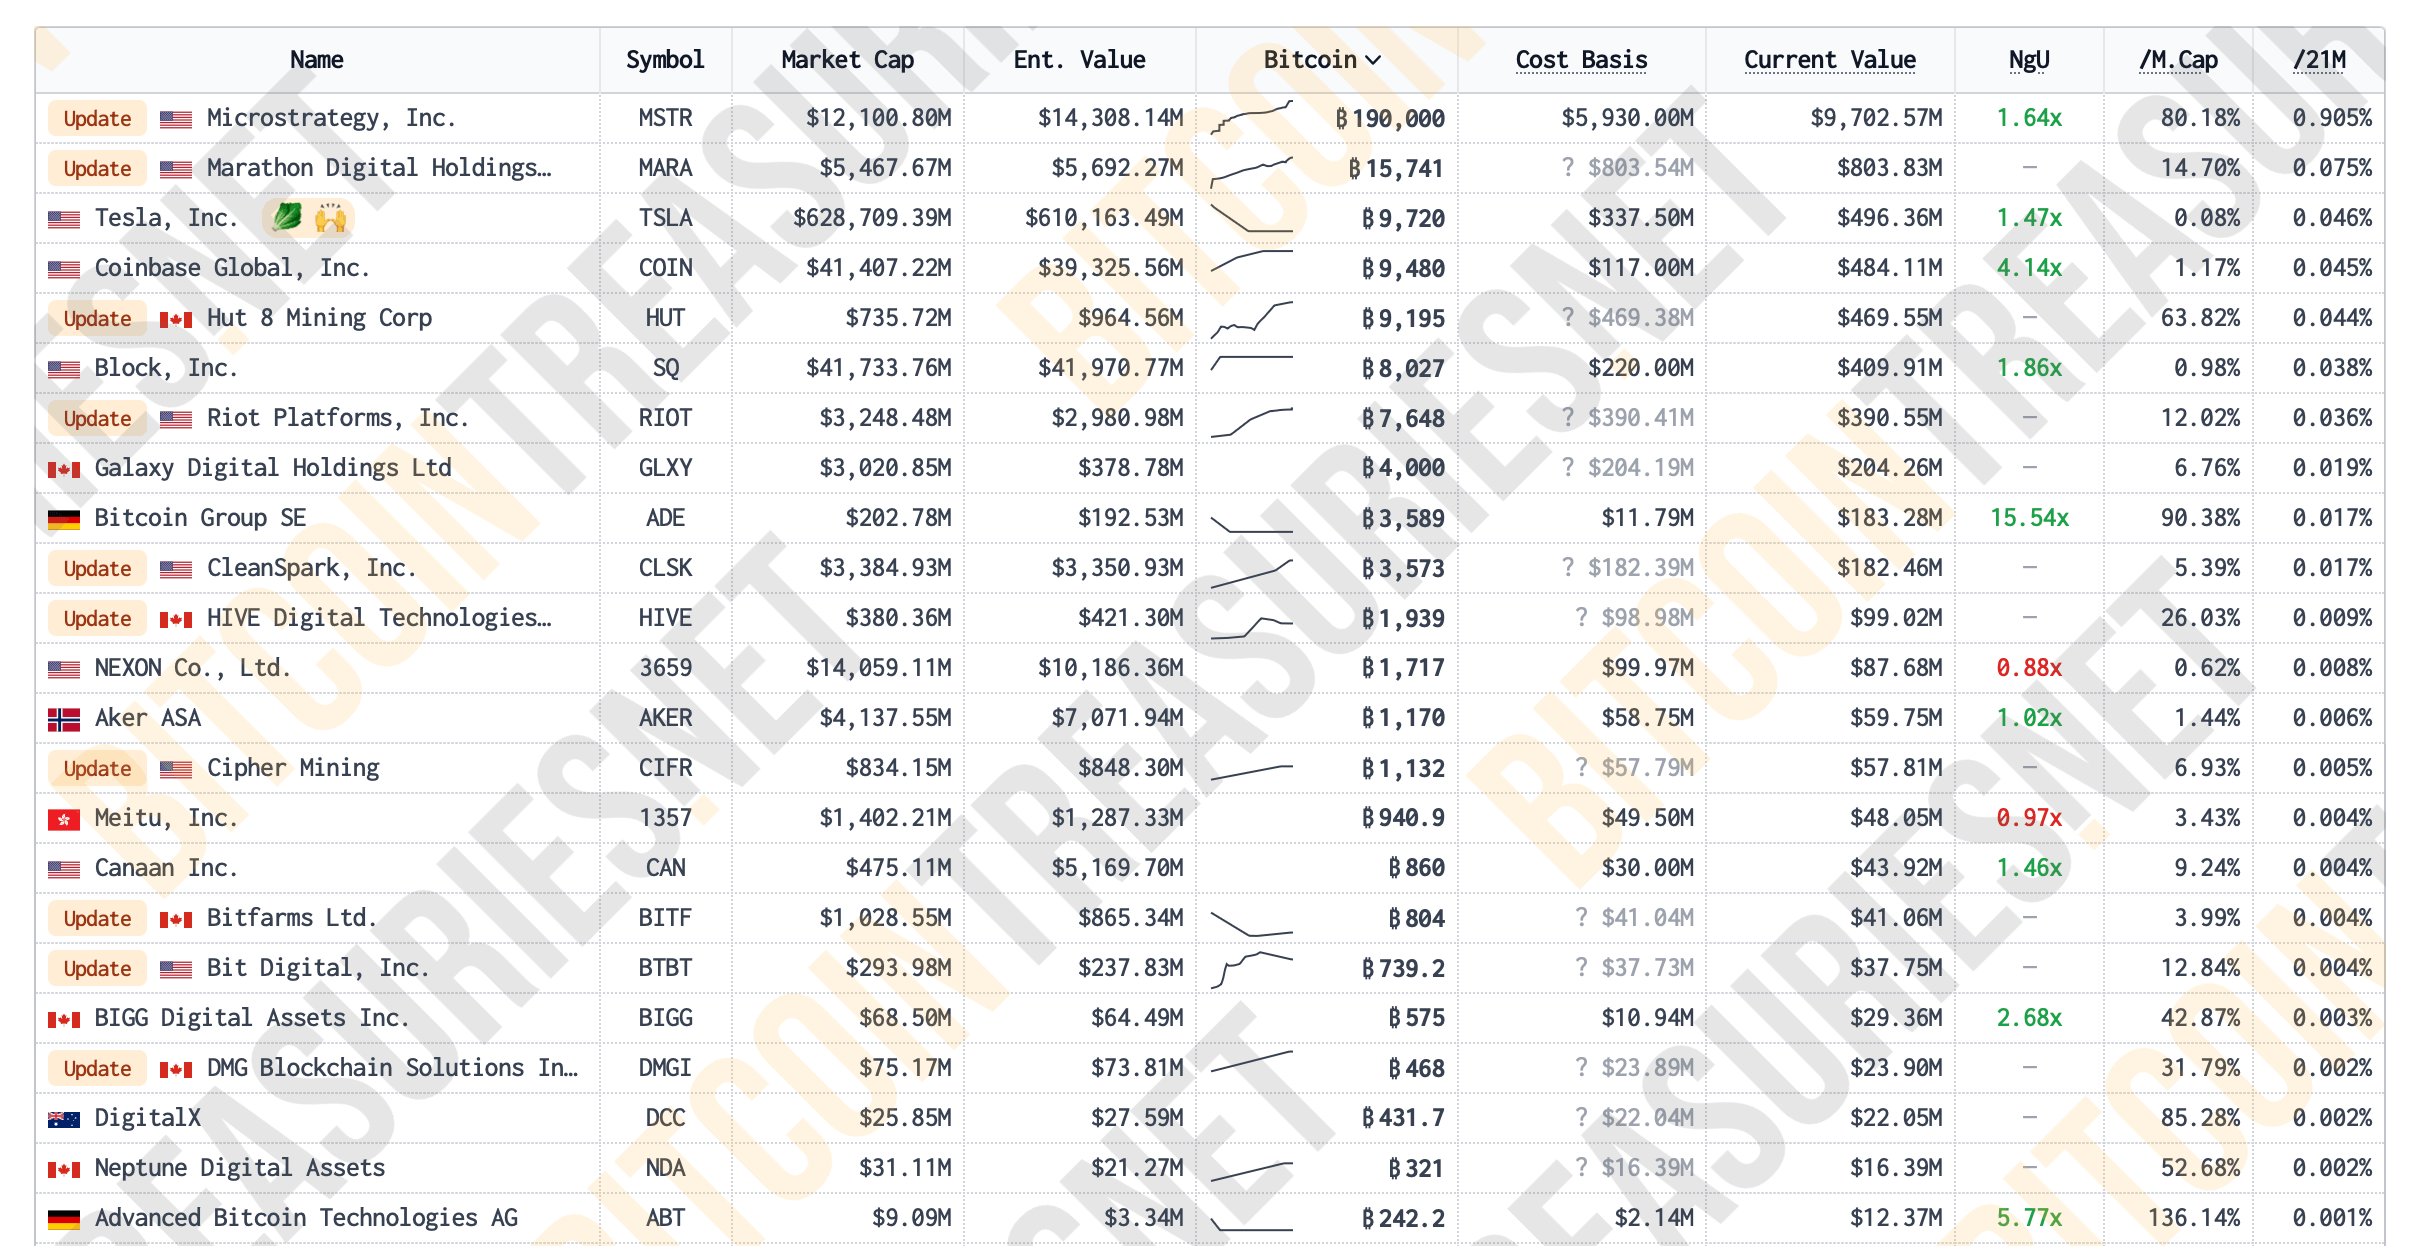2428x1246 pixels.
Task: Click the Hong Kong flag beside Meitu, Inc.
Action: [x=64, y=819]
